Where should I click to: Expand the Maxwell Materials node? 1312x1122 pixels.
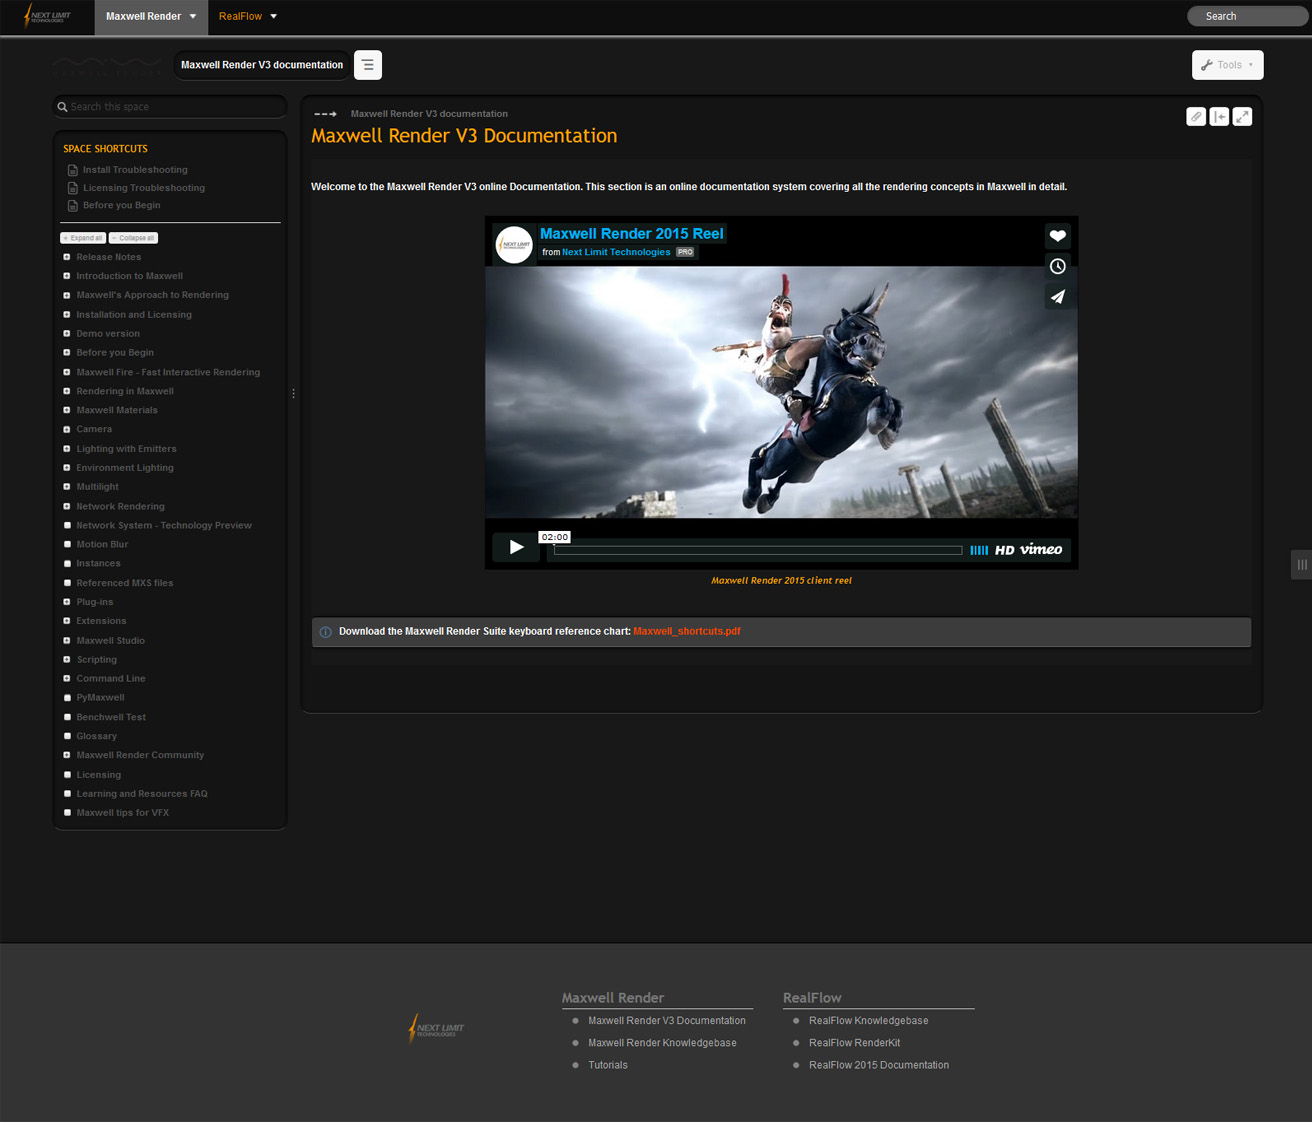point(67,410)
